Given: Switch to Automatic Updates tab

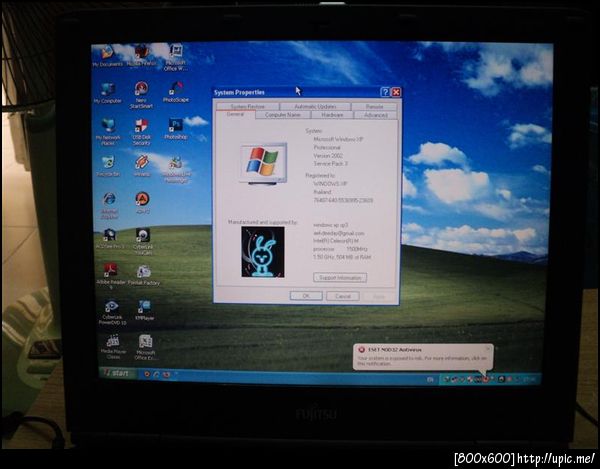Looking at the screenshot, I should 315,106.
